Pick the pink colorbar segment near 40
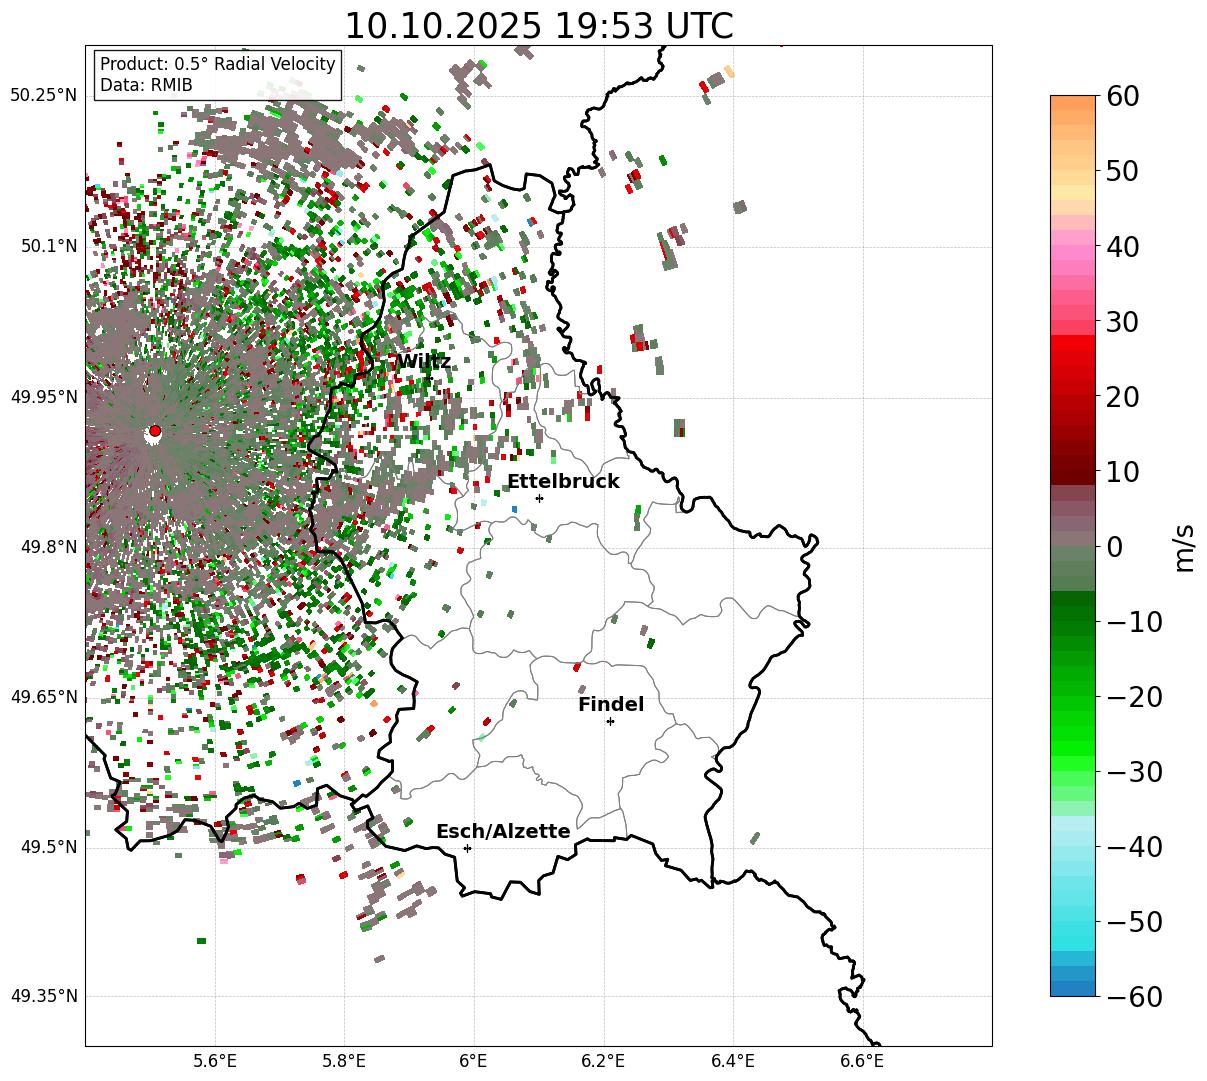 tap(1073, 252)
